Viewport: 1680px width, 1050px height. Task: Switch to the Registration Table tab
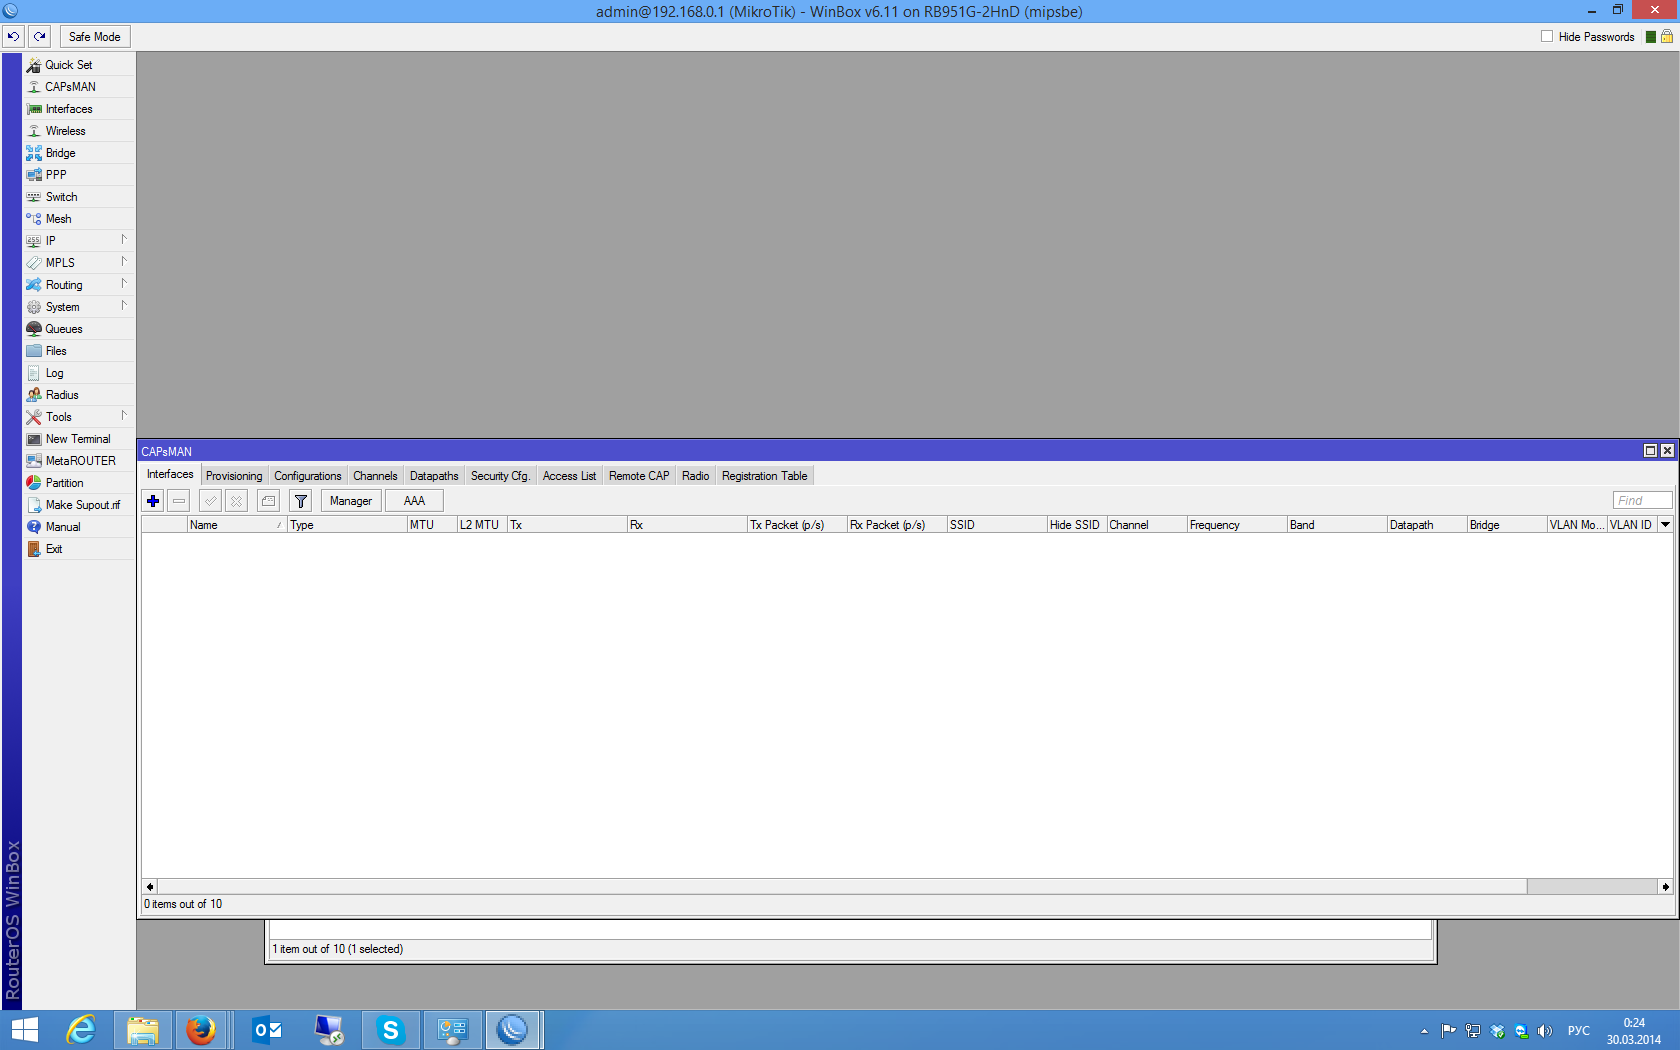pos(765,476)
